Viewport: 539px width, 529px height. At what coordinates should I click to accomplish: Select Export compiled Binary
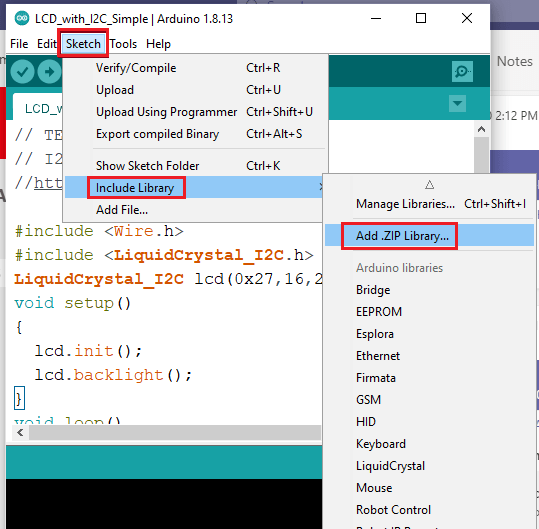pos(195,134)
